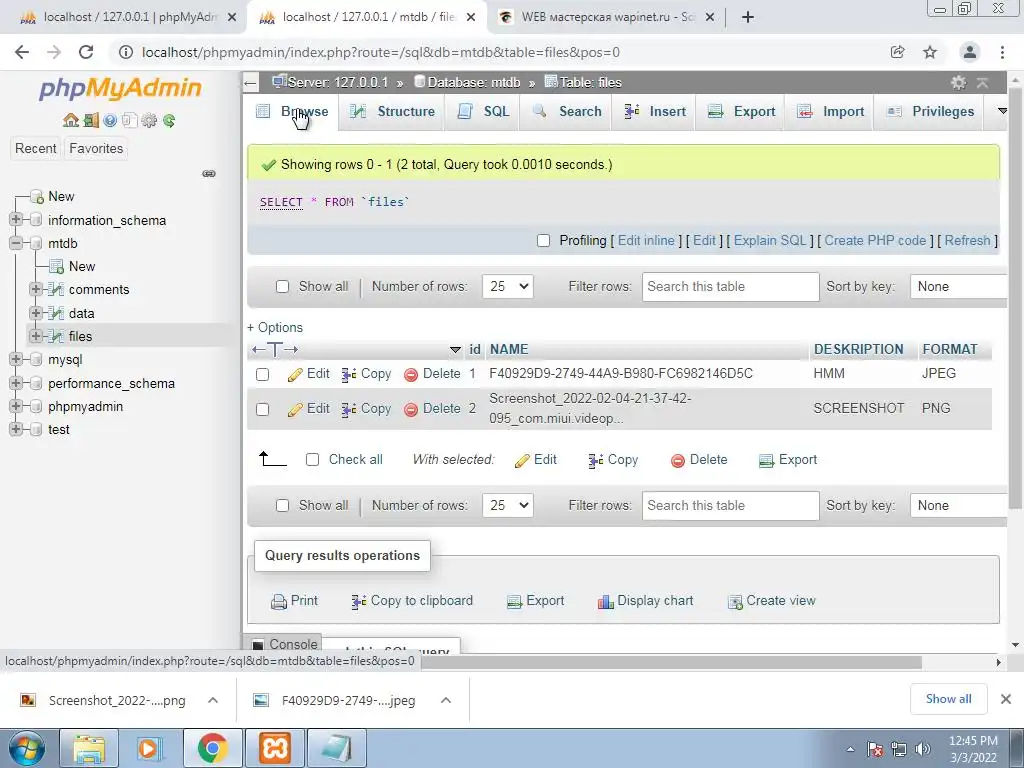Screen dimensions: 1024x768
Task: Click Copy to clipboard icon
Action: (359, 601)
